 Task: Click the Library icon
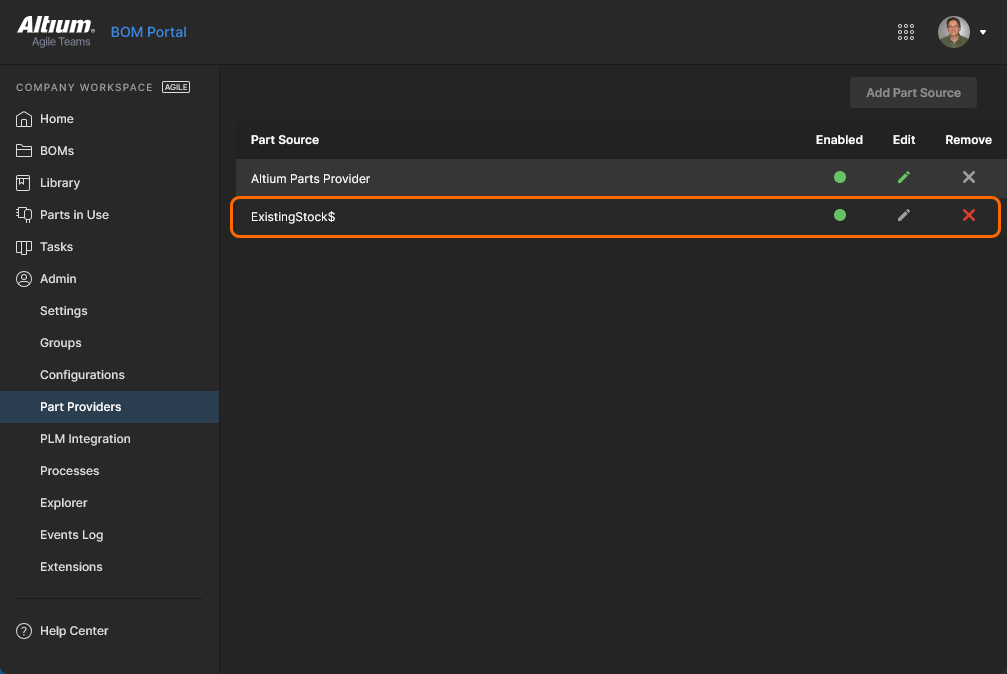(x=24, y=183)
